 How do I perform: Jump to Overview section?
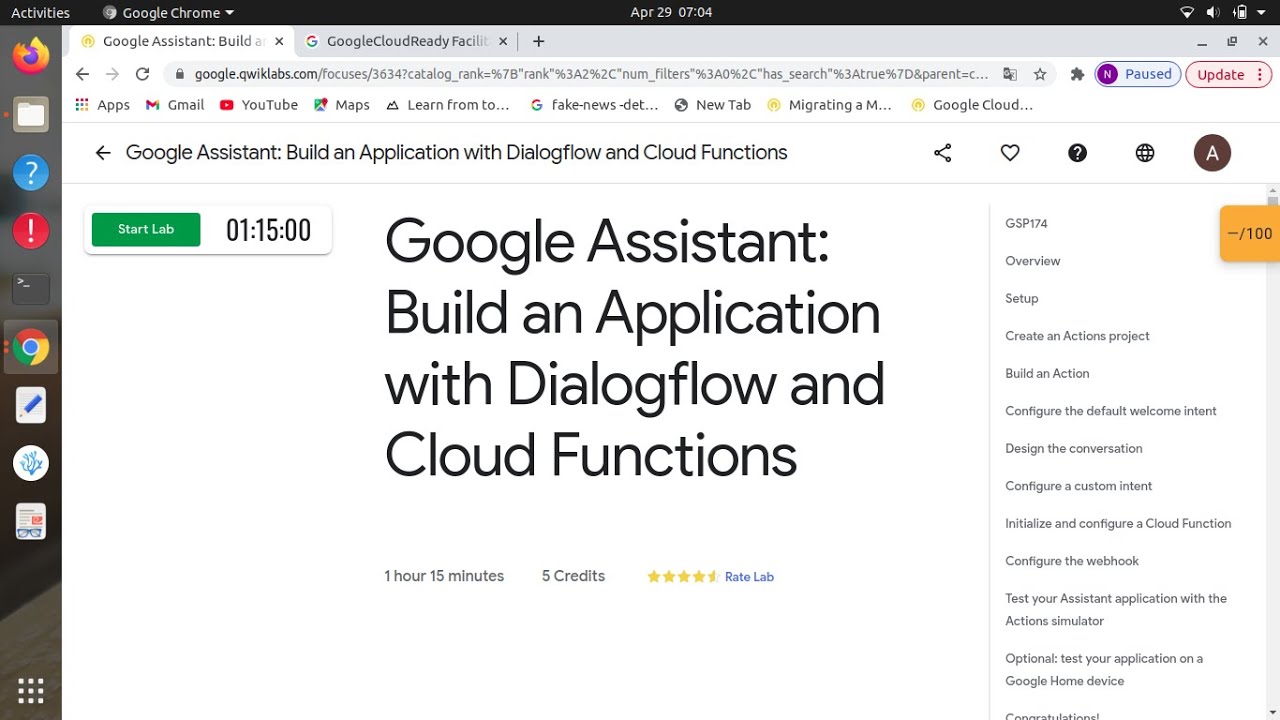[1032, 261]
